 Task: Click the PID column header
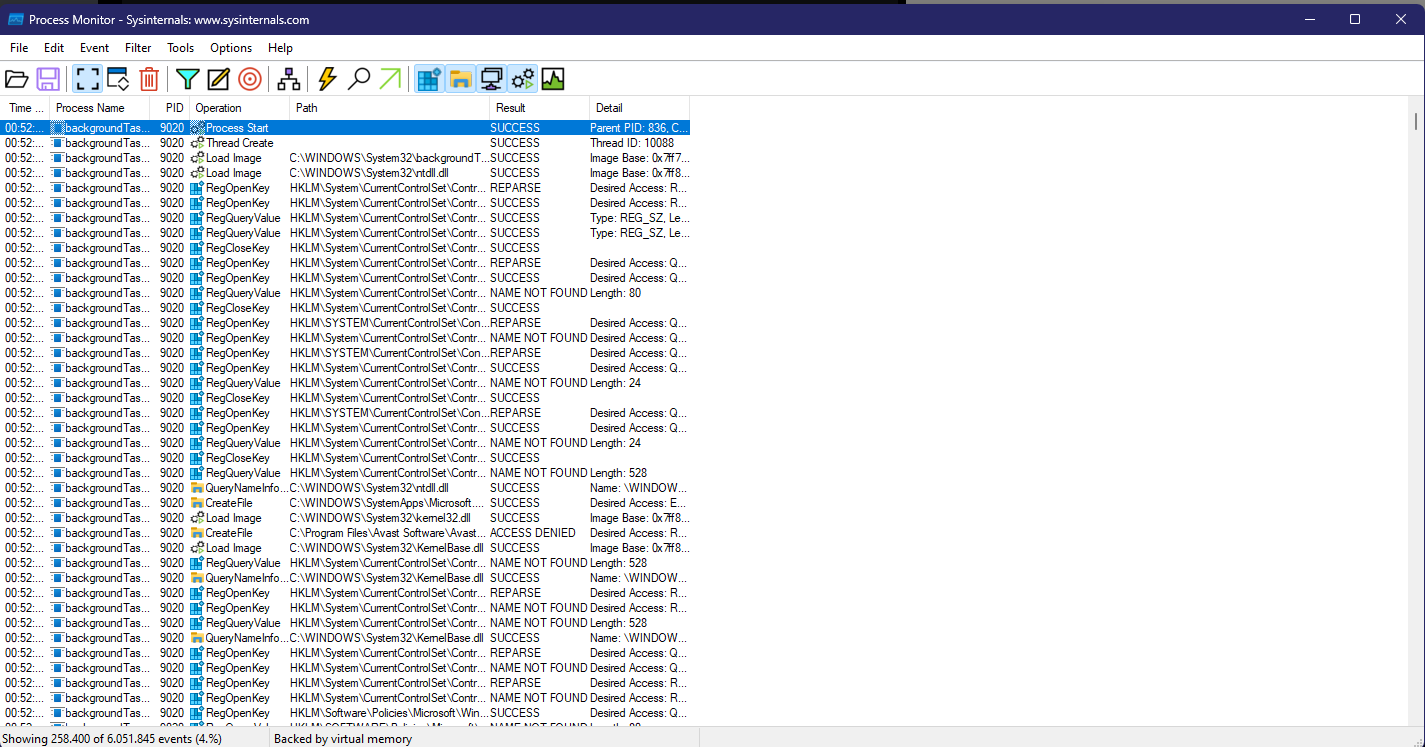coord(170,108)
